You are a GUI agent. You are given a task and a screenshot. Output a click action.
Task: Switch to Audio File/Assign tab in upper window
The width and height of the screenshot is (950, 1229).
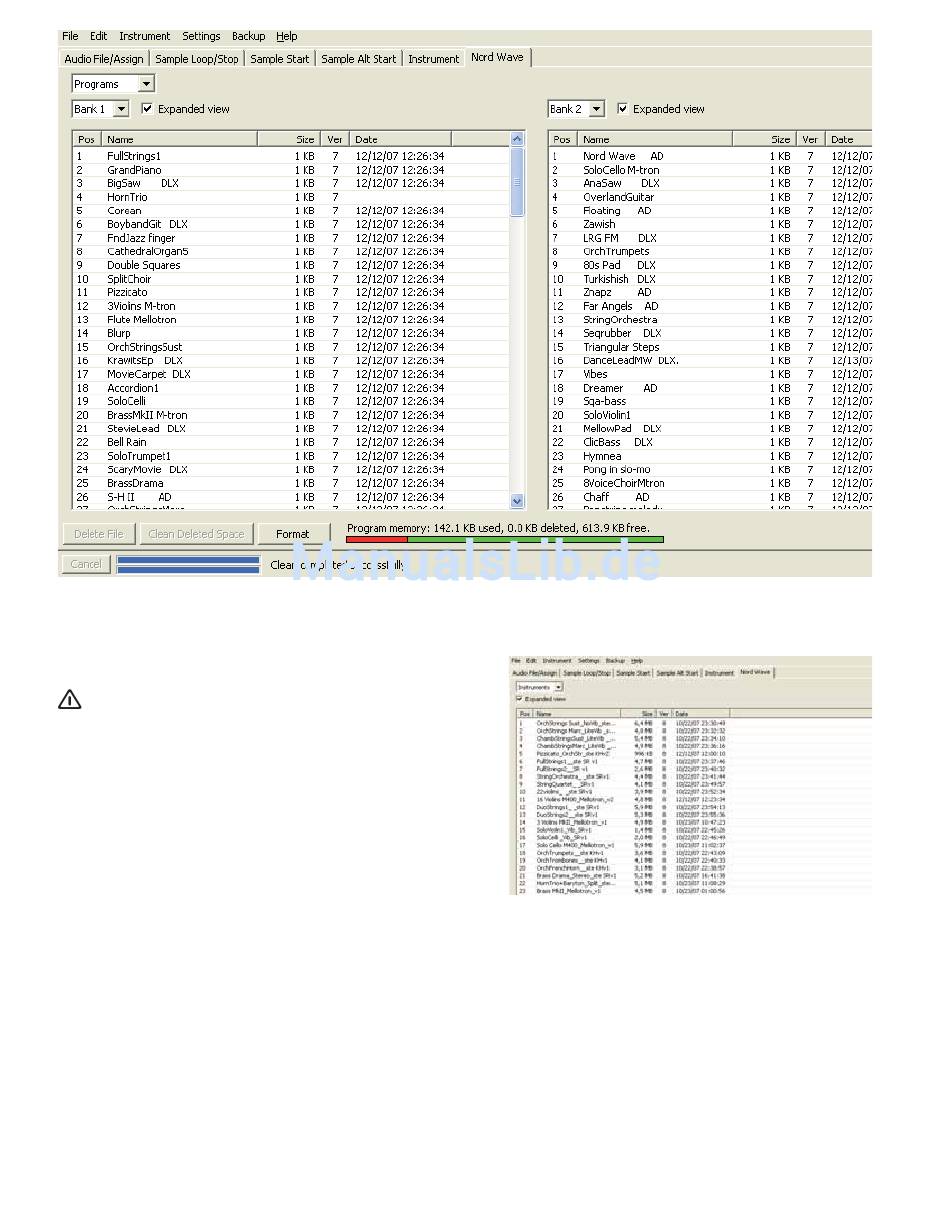tap(104, 59)
